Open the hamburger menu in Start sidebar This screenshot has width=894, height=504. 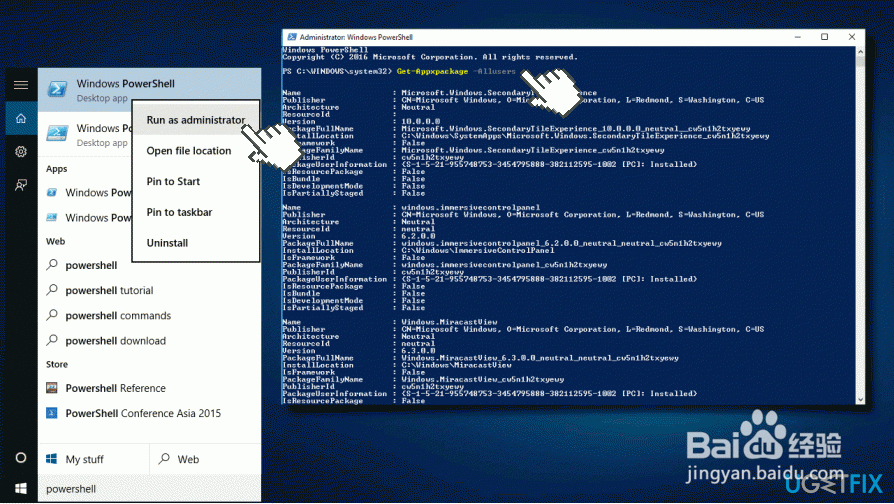pyautogui.click(x=21, y=85)
